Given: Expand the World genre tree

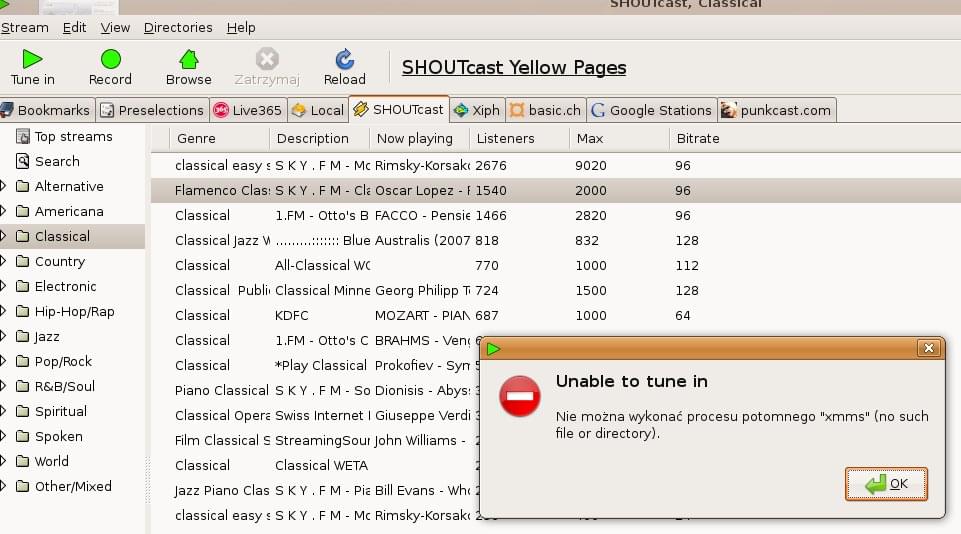Looking at the screenshot, I should coord(3,461).
